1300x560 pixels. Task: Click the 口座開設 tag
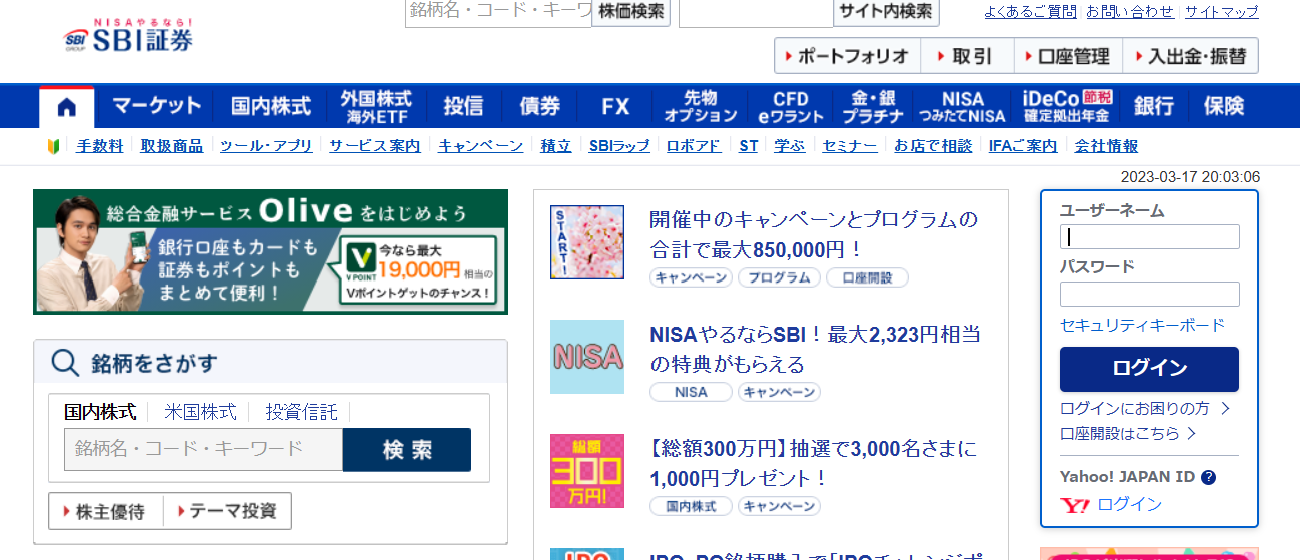867,278
